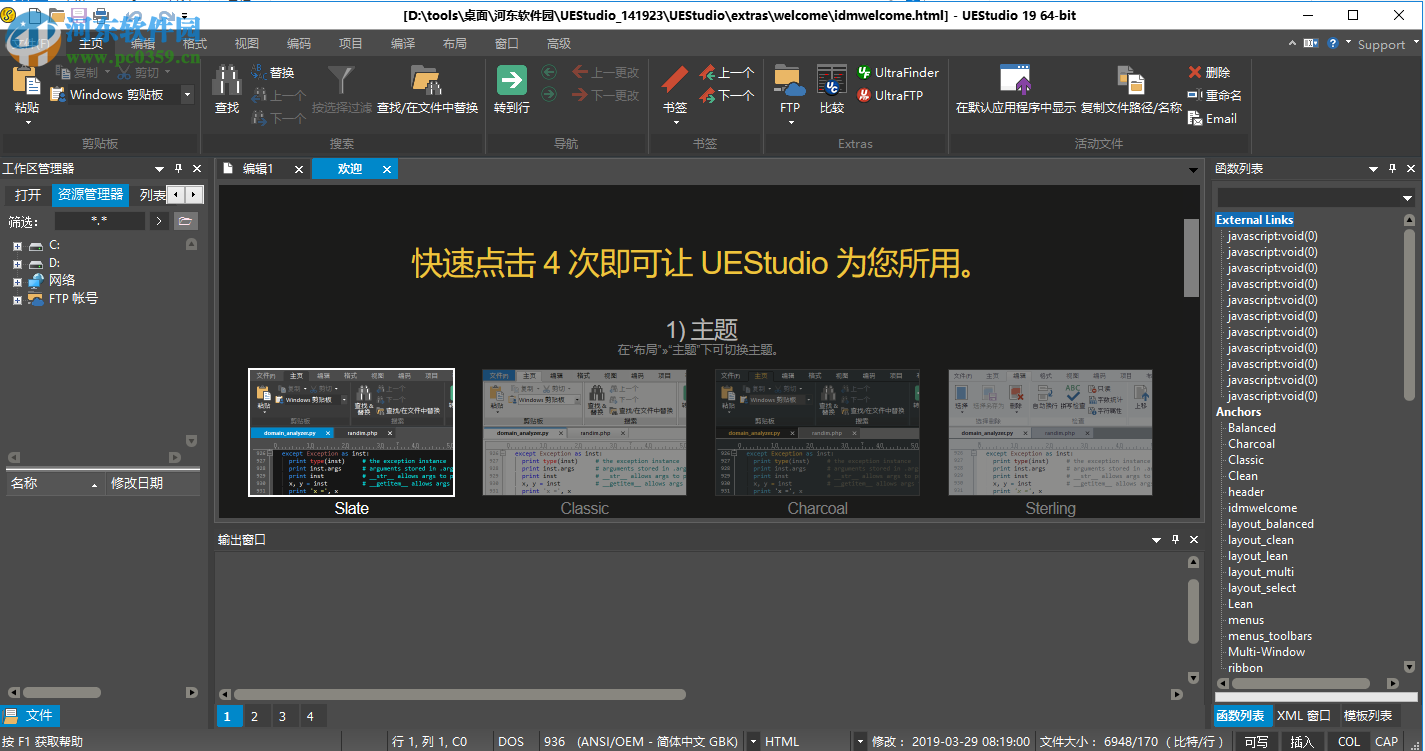The height and width of the screenshot is (751, 1425).
Task: Expand the D: drive tree node
Action: (x=17, y=264)
